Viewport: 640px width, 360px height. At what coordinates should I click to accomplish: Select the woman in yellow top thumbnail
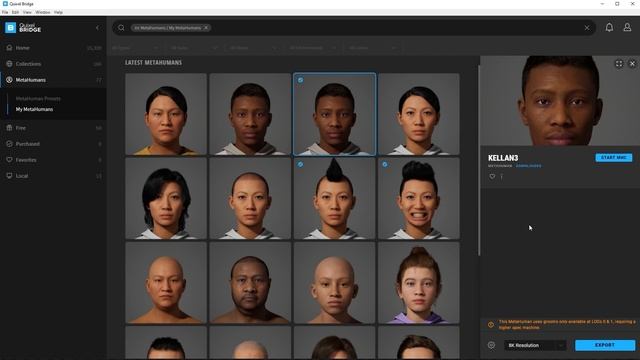tap(166, 114)
